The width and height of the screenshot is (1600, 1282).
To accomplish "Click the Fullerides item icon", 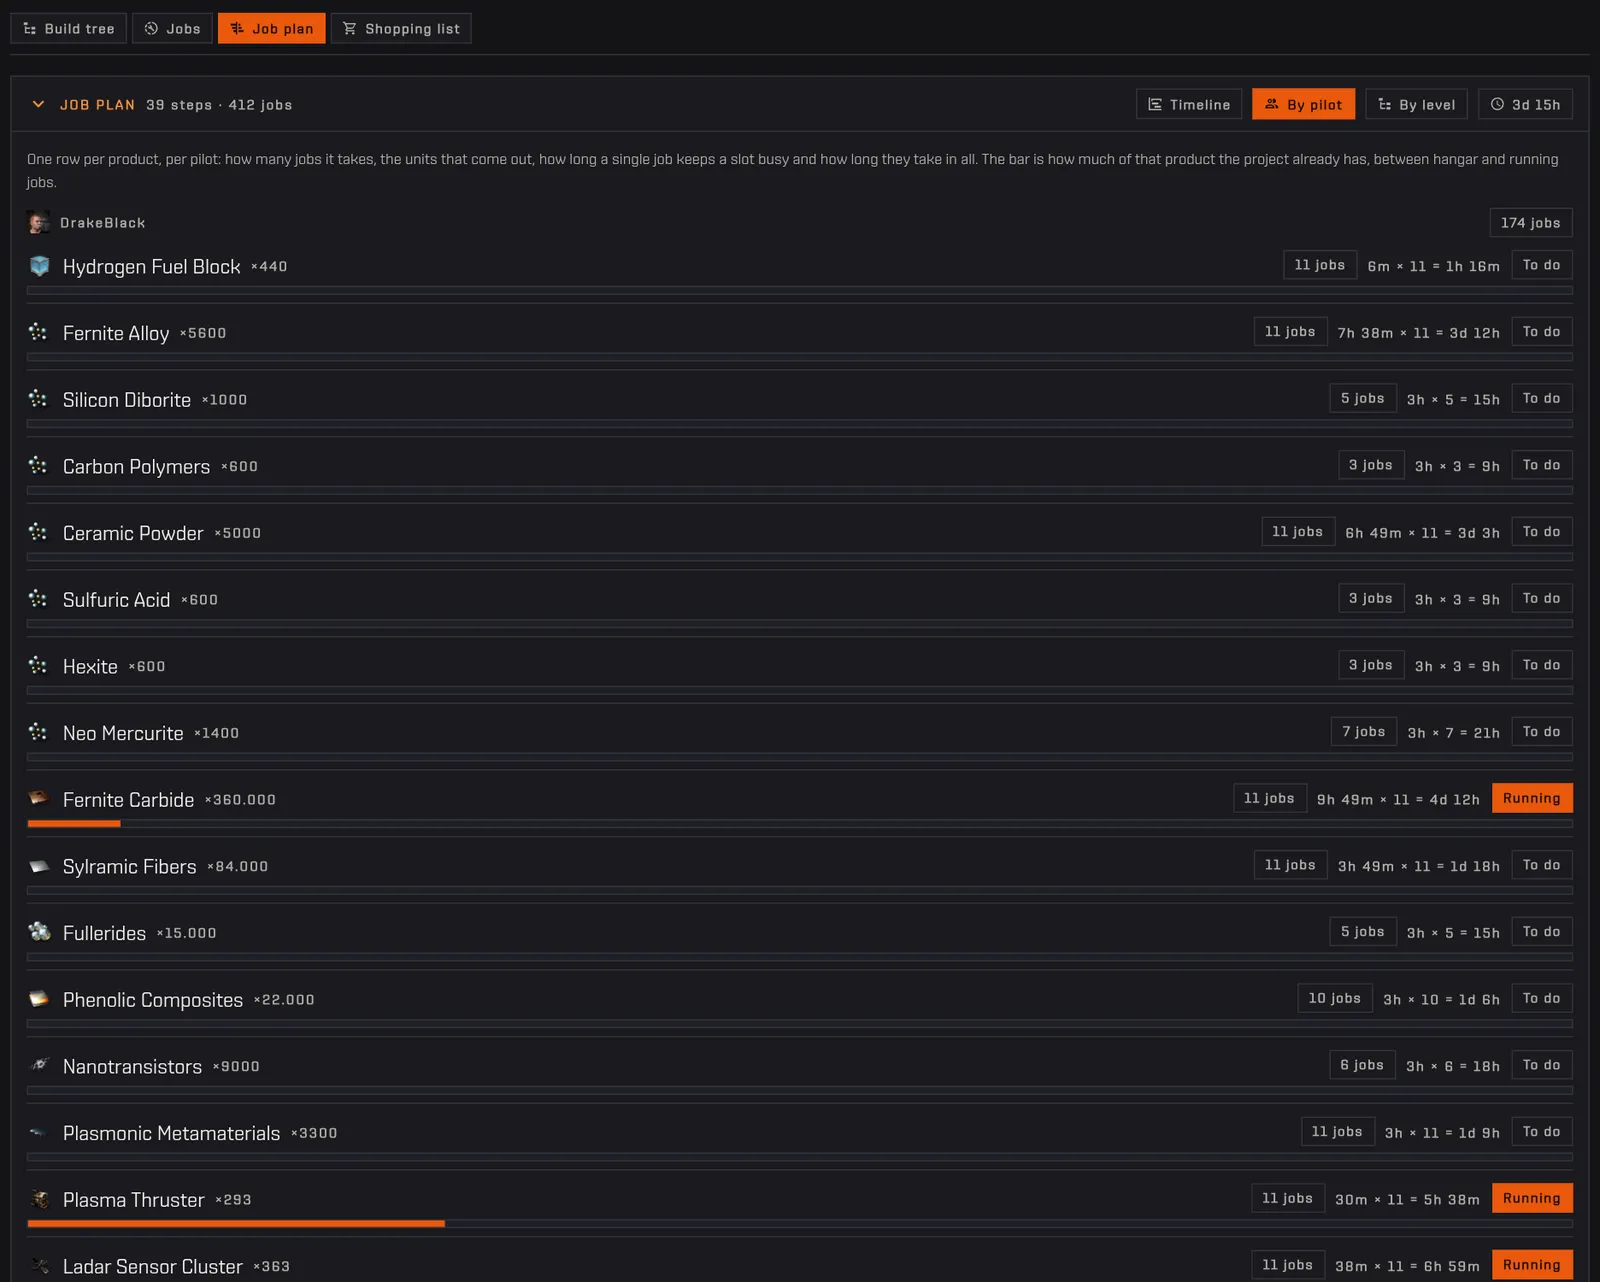I will [x=39, y=932].
